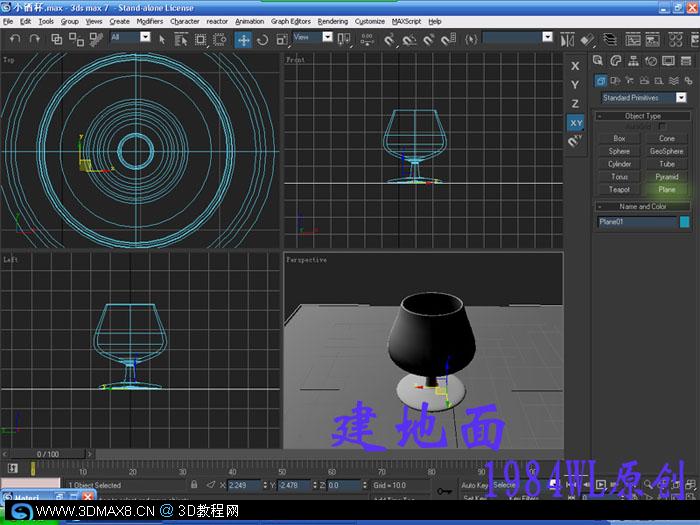Open the selection filter All dropdown
Image resolution: width=700 pixels, height=525 pixels.
point(146,37)
